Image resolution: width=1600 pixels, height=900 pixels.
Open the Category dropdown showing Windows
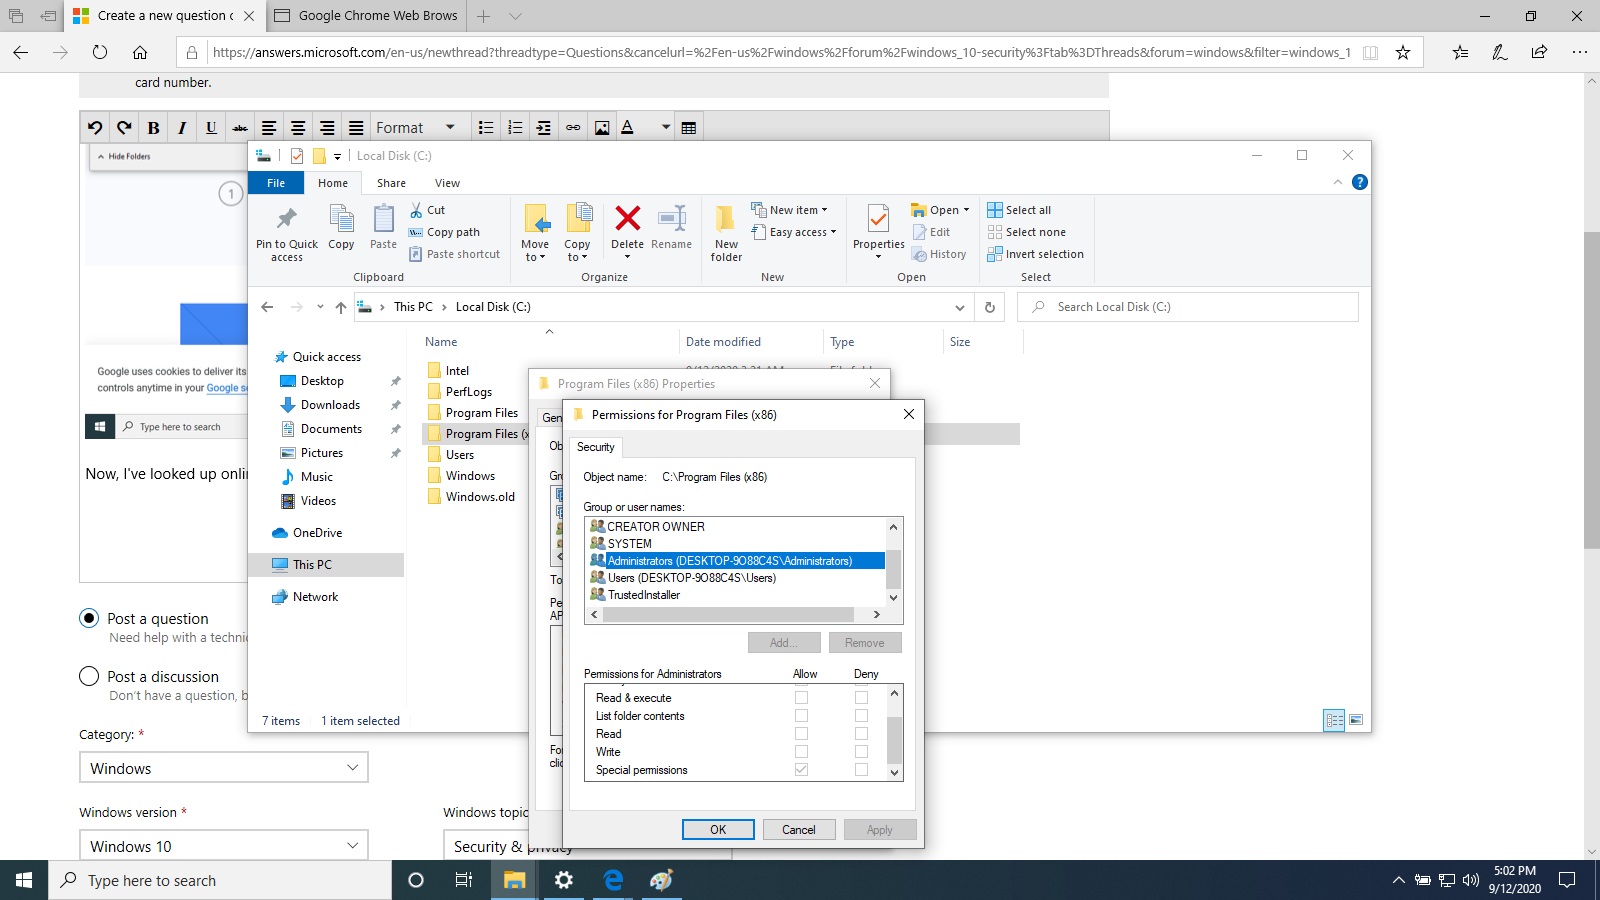[224, 768]
